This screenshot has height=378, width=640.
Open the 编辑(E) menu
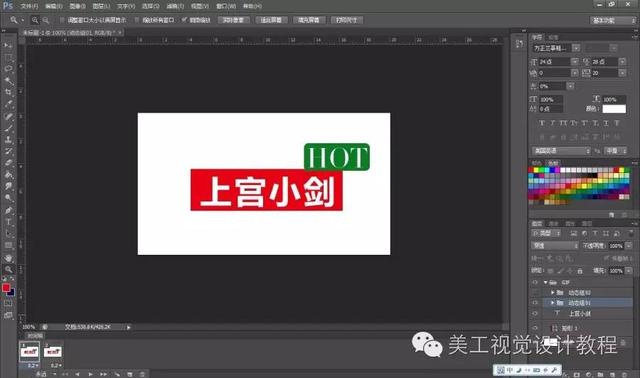(54, 6)
